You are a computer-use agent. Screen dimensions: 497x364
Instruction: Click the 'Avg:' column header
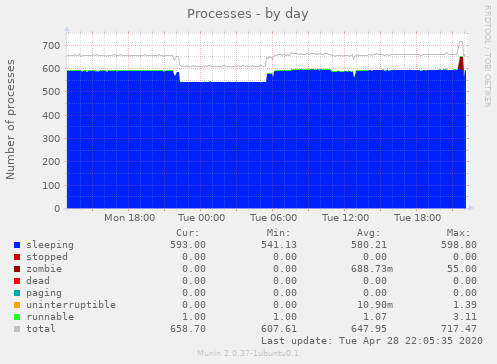[x=368, y=233]
